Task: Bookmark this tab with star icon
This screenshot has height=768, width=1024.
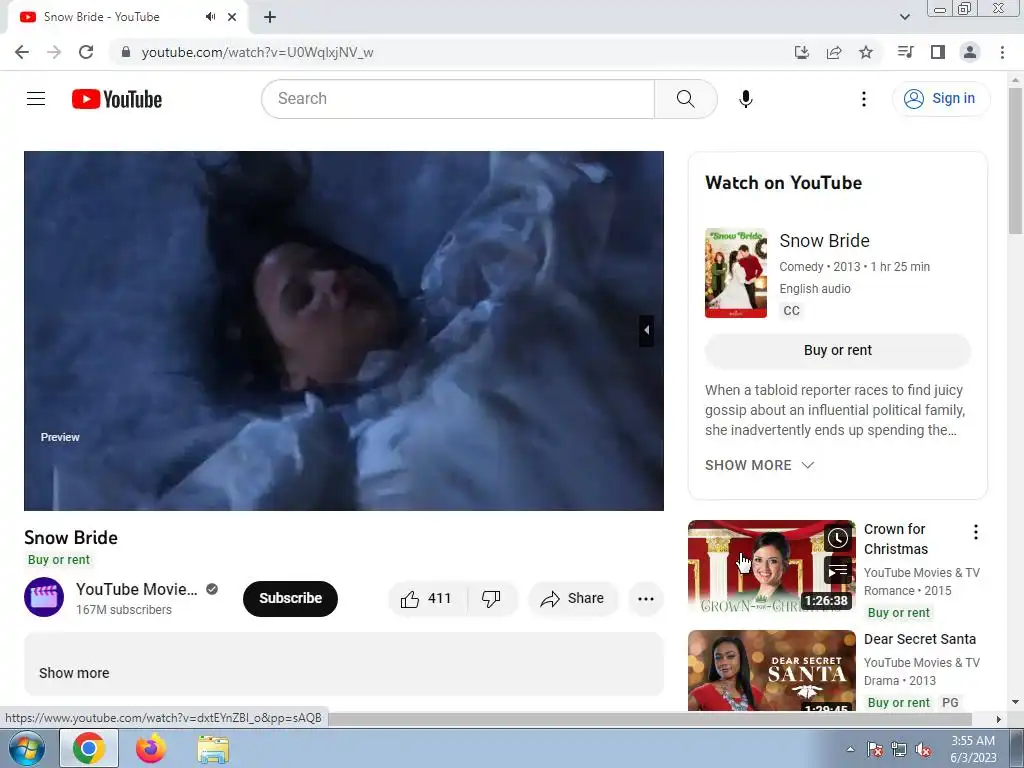Action: point(866,52)
